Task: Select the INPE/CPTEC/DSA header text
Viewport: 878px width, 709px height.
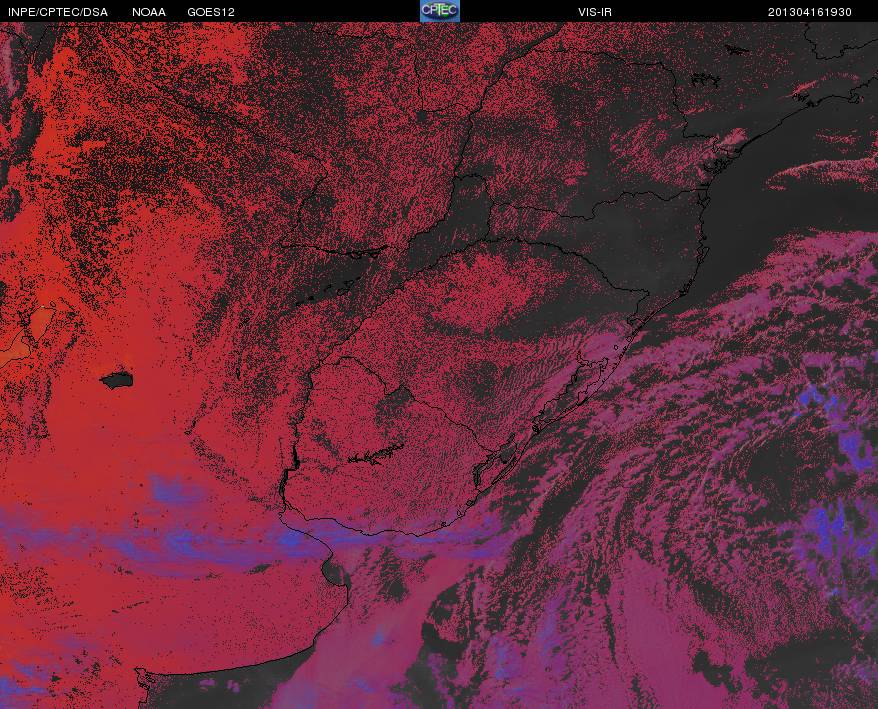Action: 58,12
